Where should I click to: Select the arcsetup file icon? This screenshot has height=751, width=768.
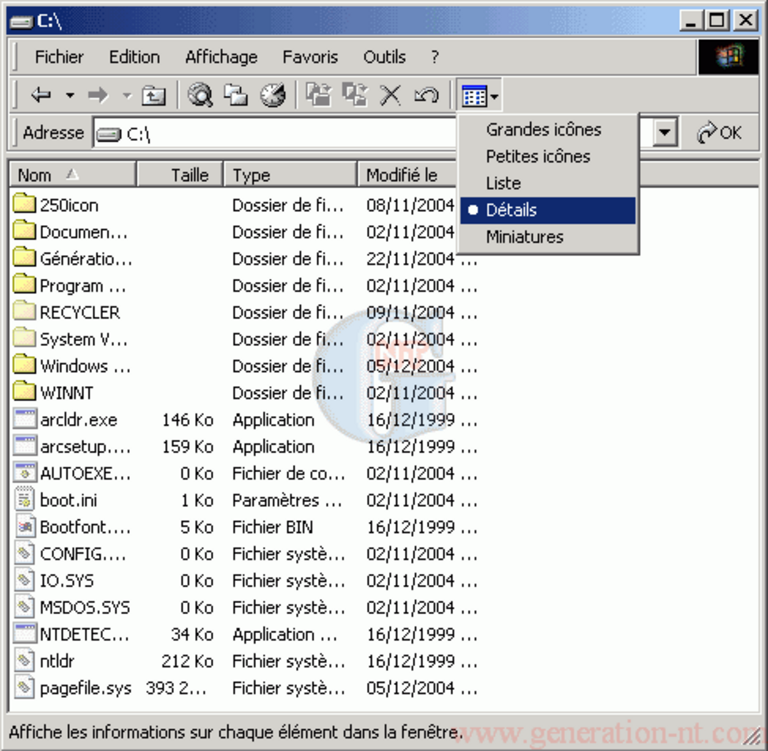click(24, 446)
